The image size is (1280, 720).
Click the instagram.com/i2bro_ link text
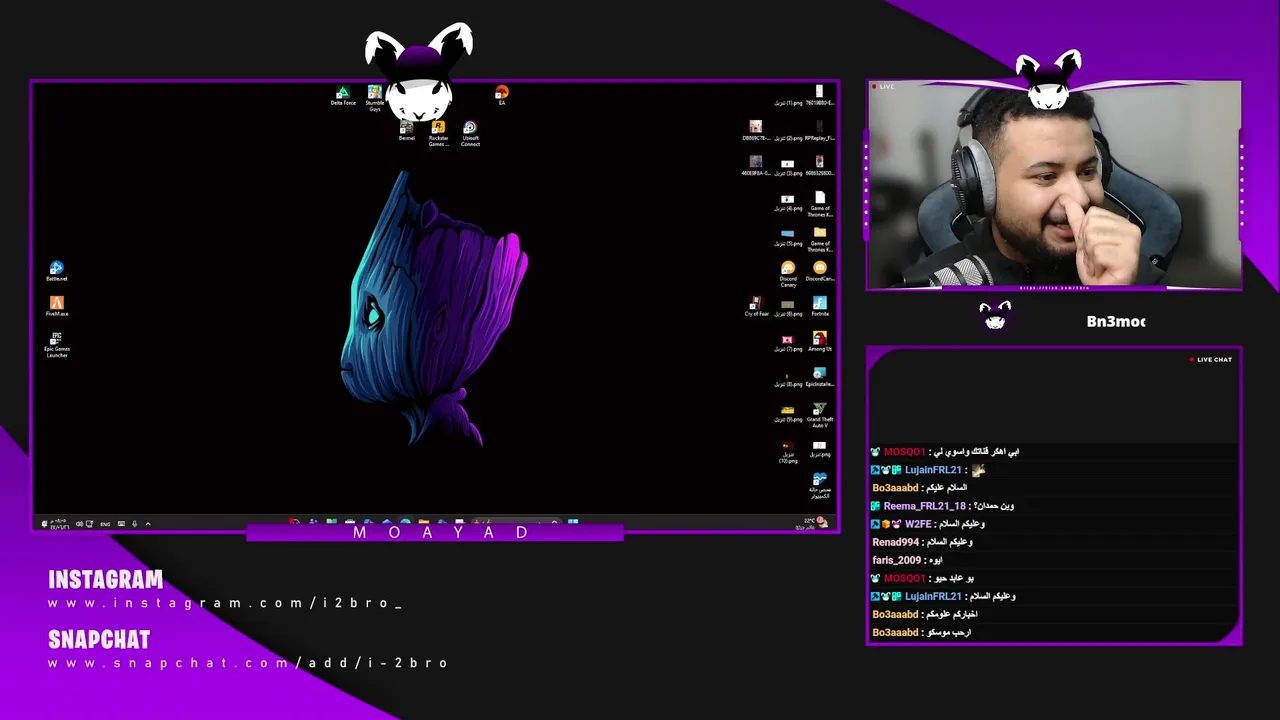(x=225, y=603)
